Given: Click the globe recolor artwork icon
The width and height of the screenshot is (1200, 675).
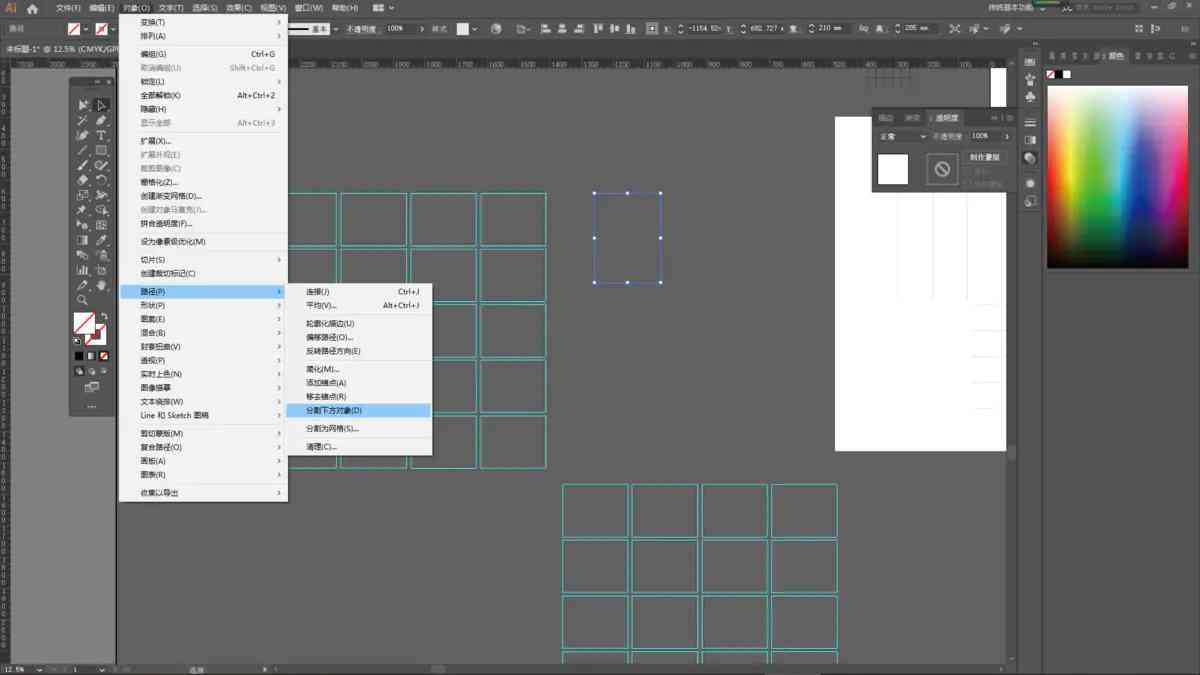Looking at the screenshot, I should coord(496,29).
